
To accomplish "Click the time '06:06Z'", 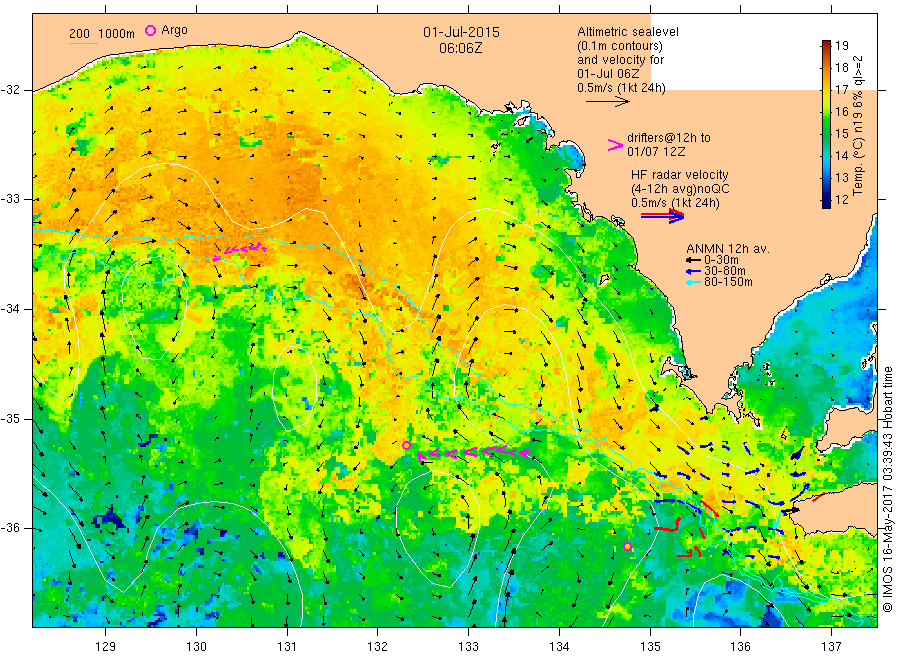I will pyautogui.click(x=461, y=48).
